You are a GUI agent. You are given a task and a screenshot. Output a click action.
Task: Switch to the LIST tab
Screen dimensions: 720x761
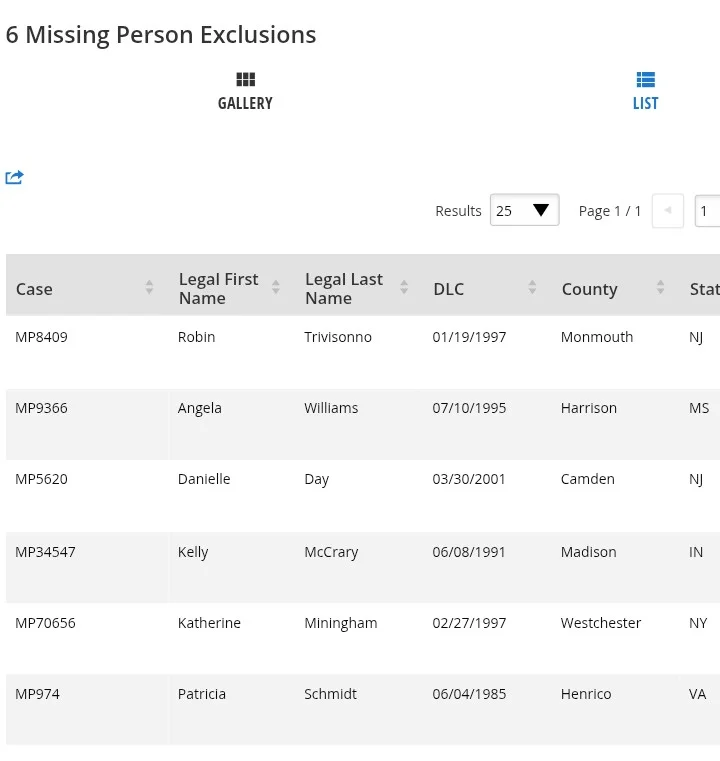pos(645,103)
